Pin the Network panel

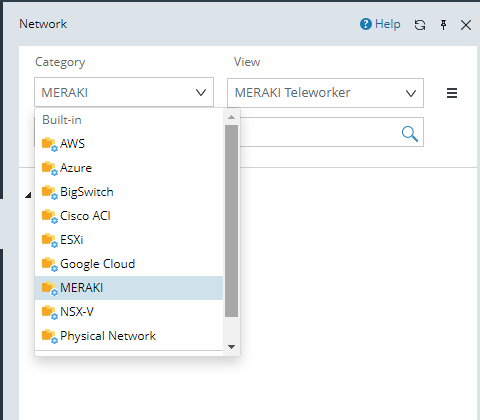coord(443,25)
